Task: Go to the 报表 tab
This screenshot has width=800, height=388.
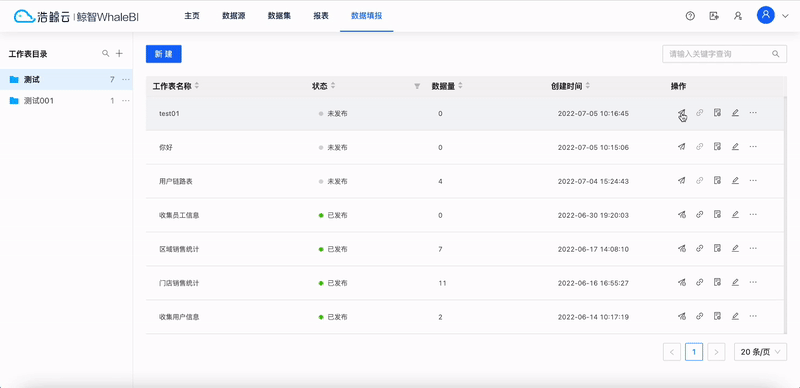Action: 321,16
